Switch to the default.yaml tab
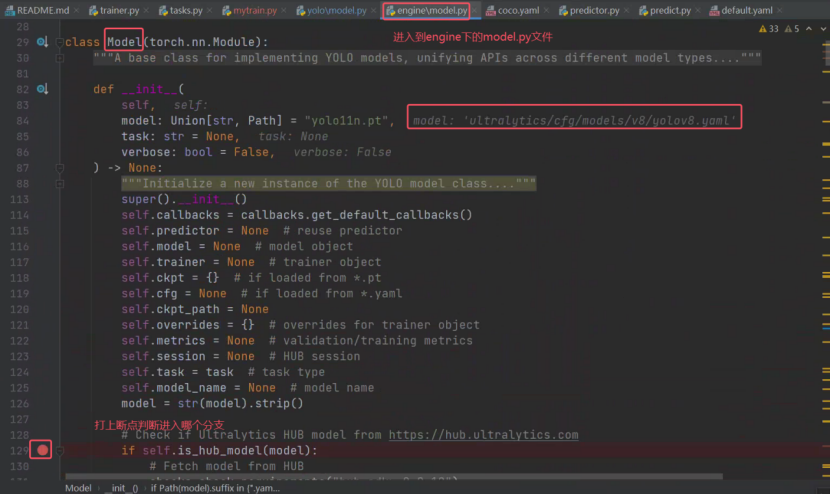The height and width of the screenshot is (494, 831). coord(747,10)
